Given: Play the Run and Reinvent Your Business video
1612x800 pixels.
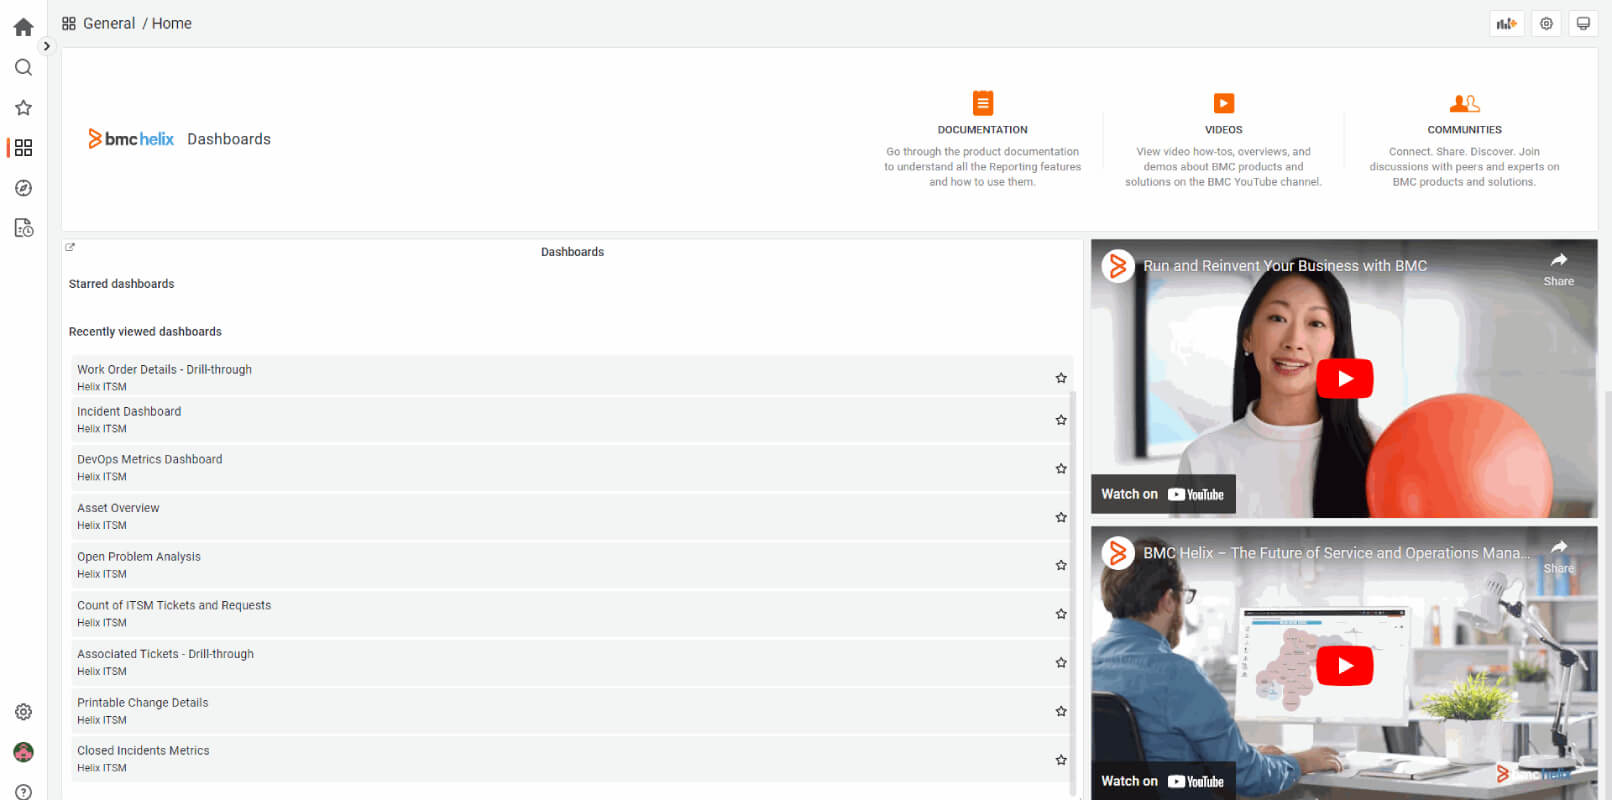Looking at the screenshot, I should (1345, 378).
